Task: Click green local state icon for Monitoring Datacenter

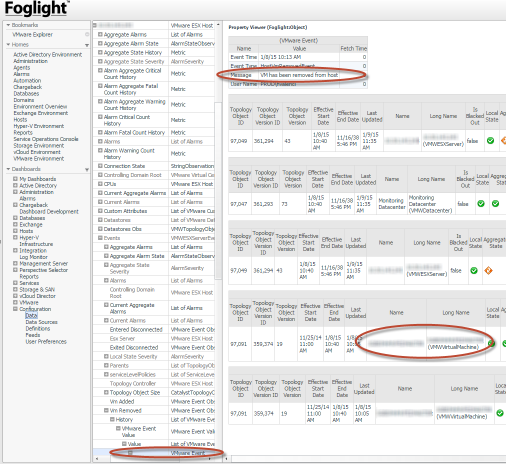Action: click(x=481, y=203)
